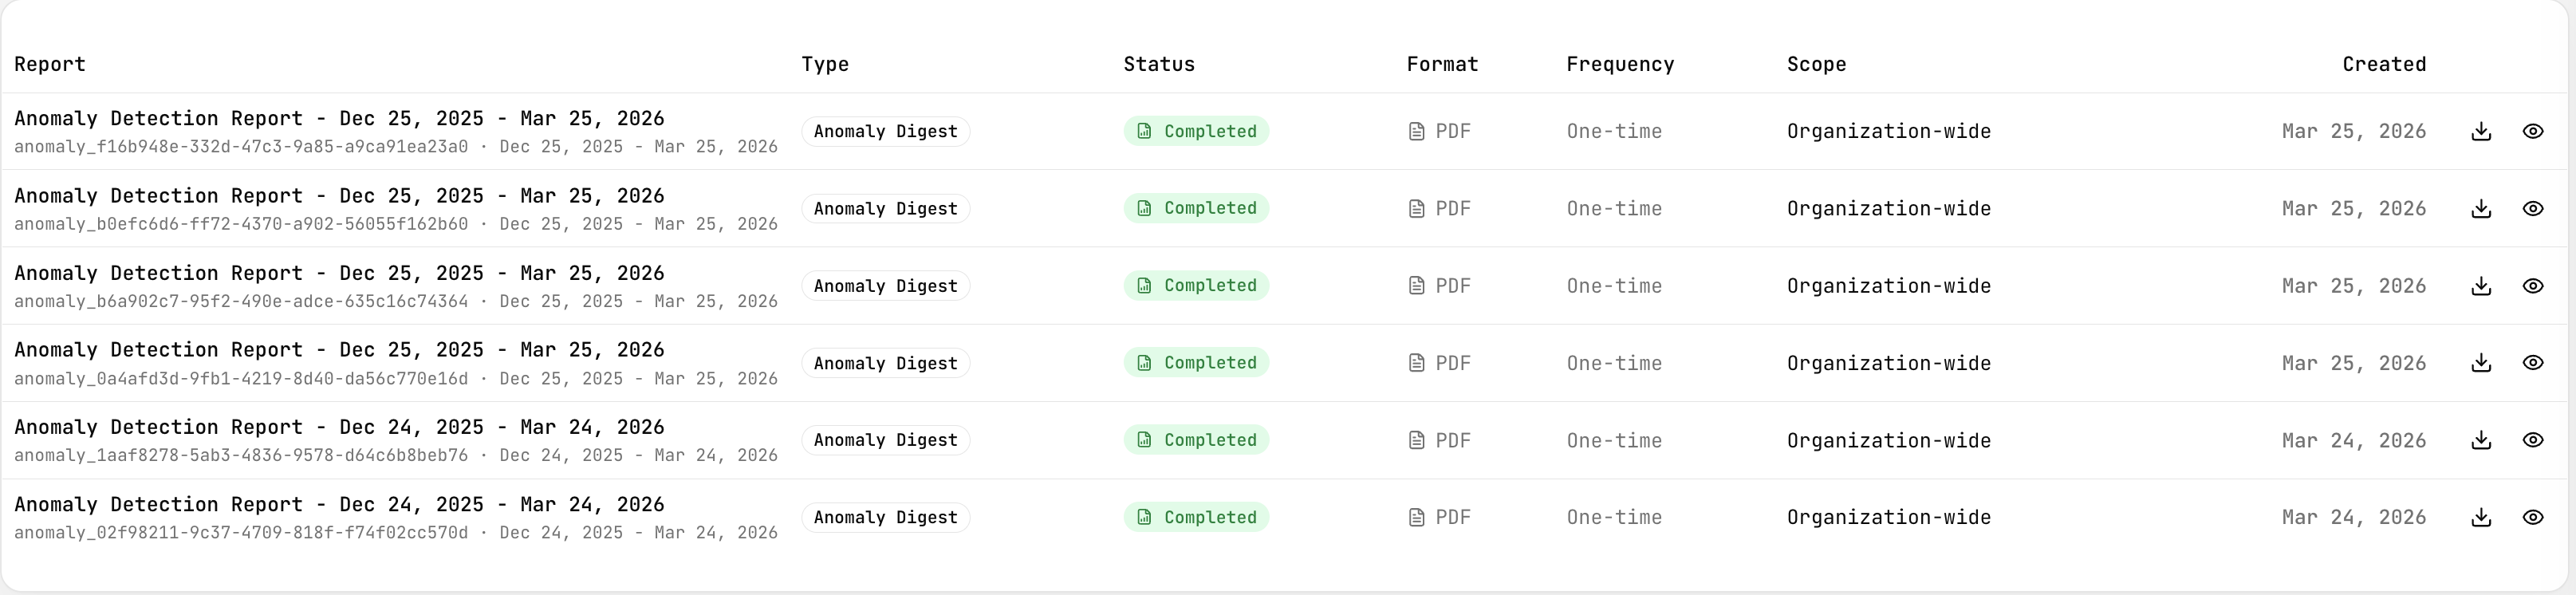Click the PDF icon for report anomaly_02f98211
Image resolution: width=2576 pixels, height=595 pixels.
[1416, 517]
